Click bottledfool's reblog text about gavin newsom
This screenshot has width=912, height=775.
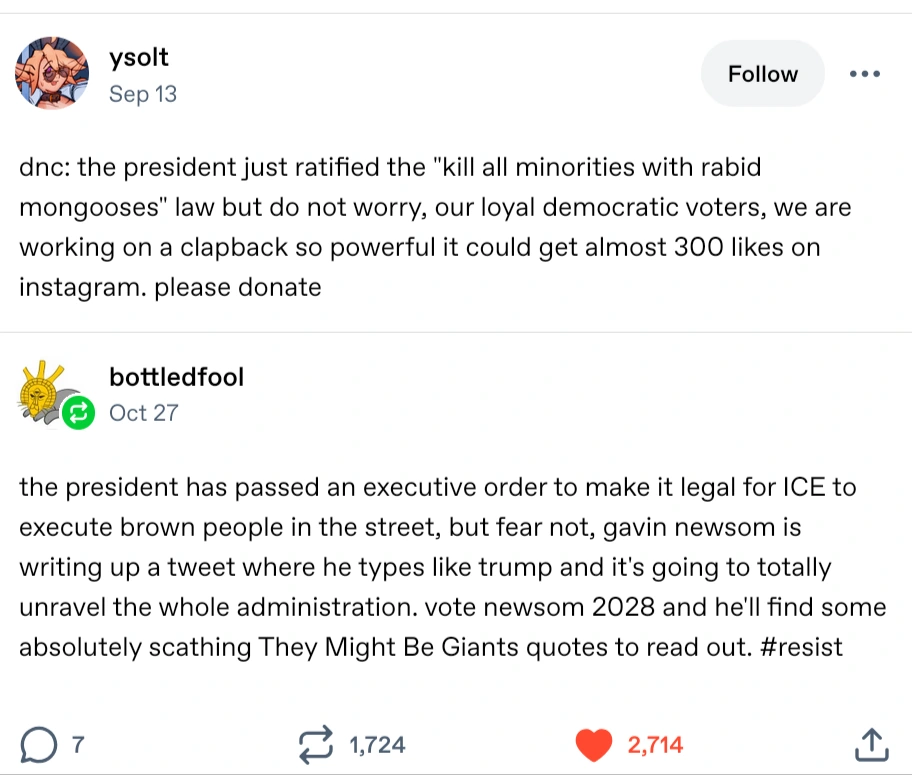430,566
